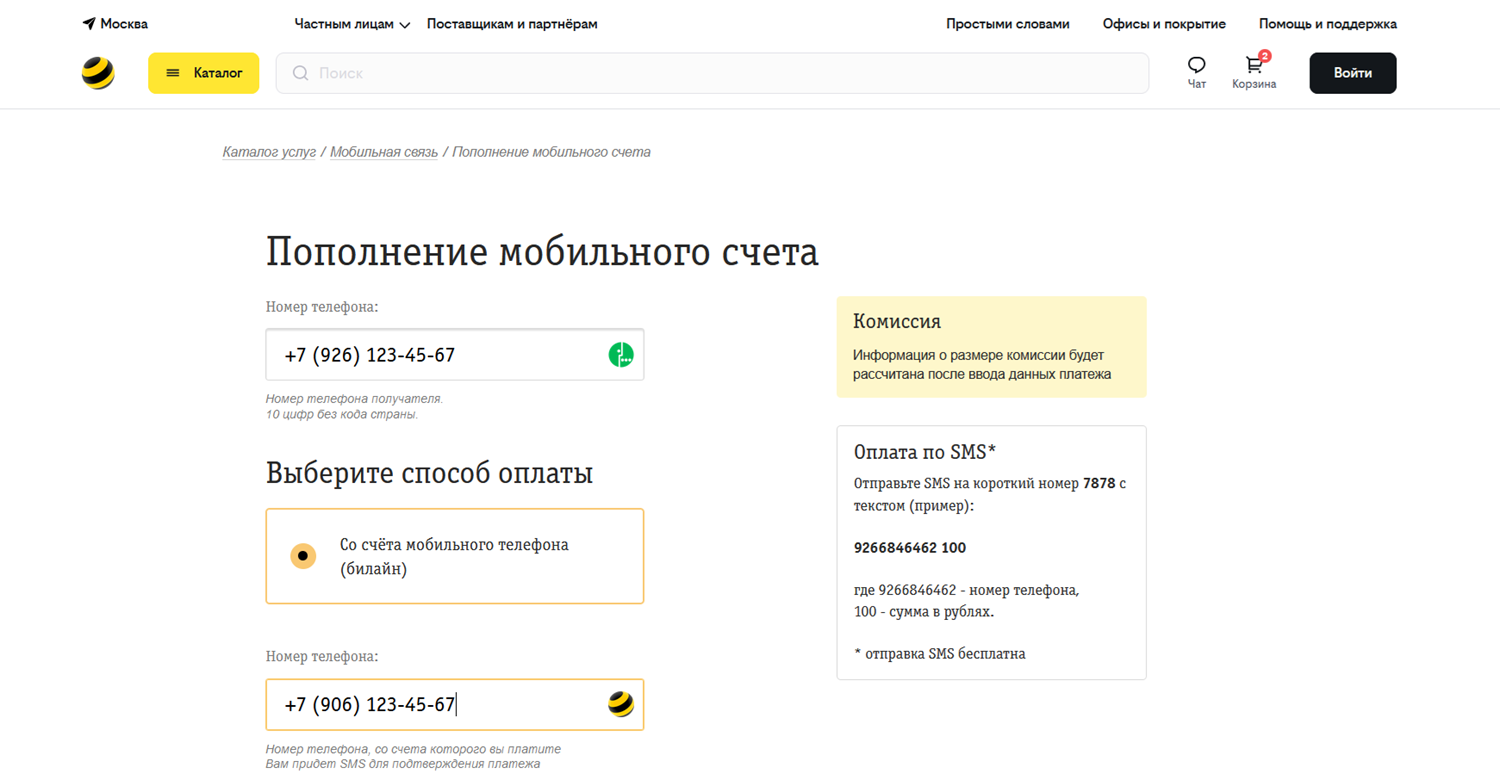Viewport: 1500px width, 780px height.
Task: Open Простыми словами page
Action: [1008, 24]
